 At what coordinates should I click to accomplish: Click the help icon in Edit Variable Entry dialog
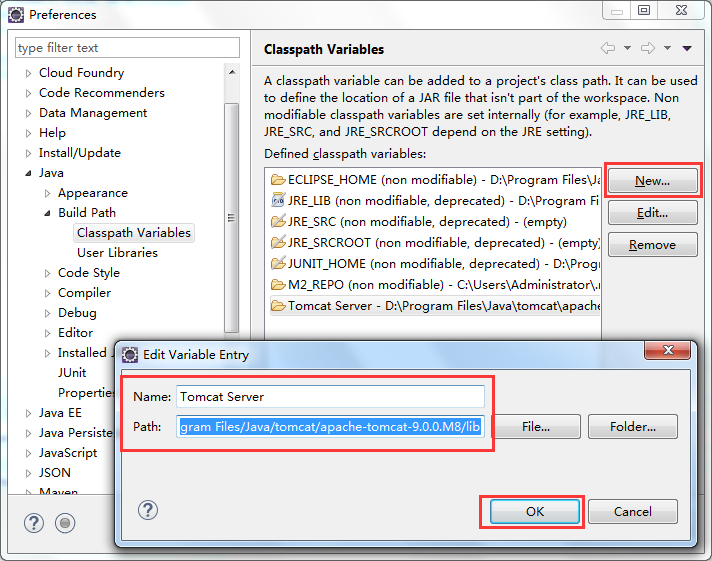tap(148, 510)
